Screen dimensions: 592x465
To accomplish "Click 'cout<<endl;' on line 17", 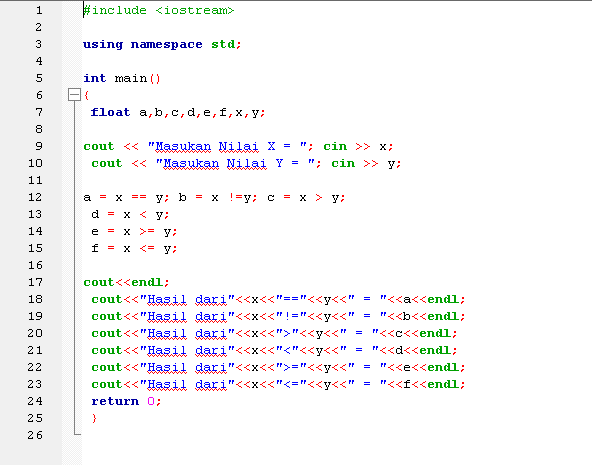I will (126, 282).
